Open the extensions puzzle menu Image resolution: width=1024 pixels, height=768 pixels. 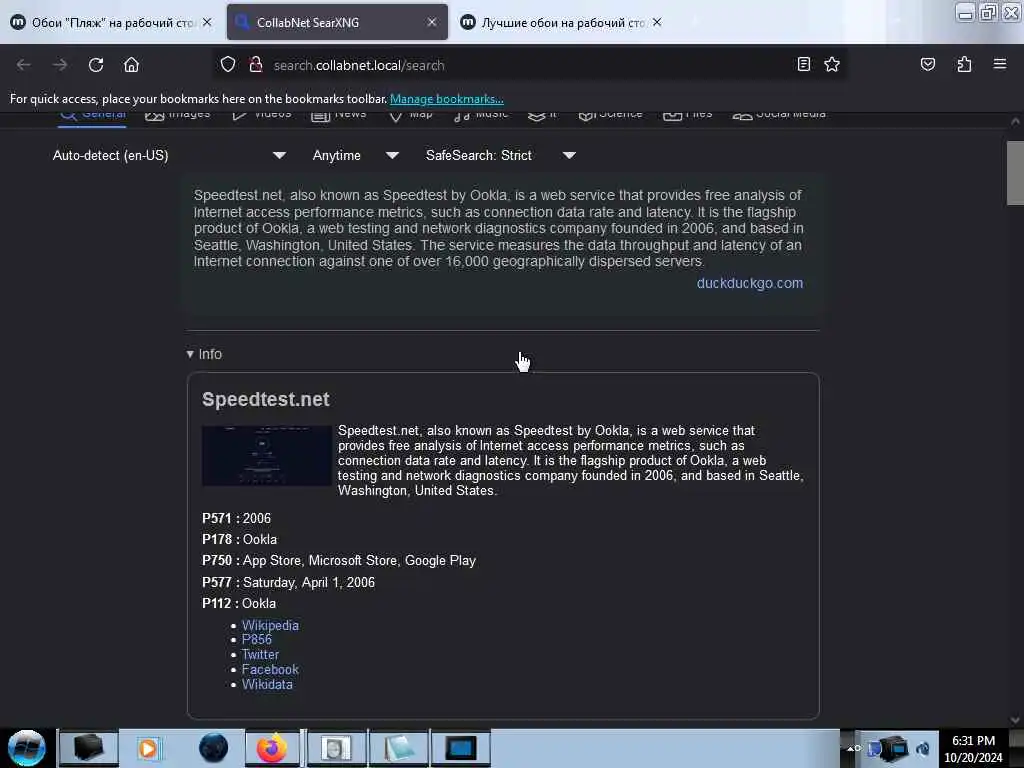click(964, 64)
